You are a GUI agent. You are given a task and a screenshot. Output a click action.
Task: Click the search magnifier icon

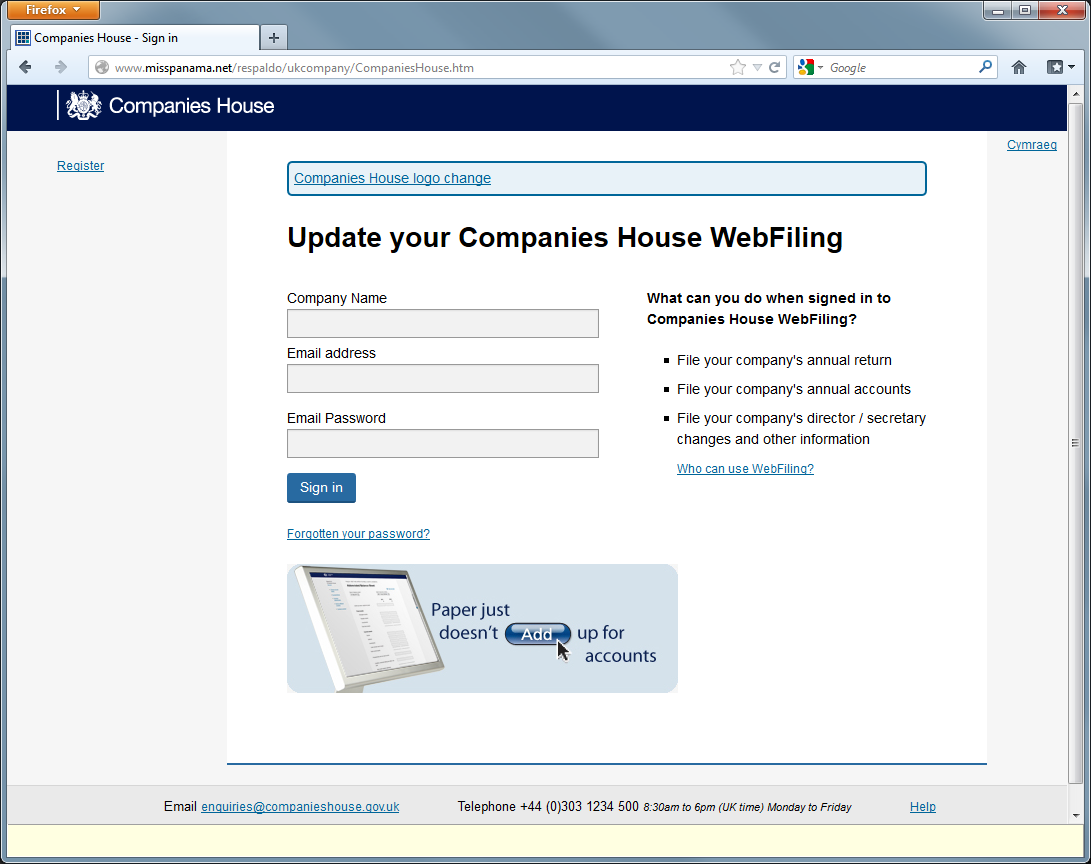click(x=985, y=67)
